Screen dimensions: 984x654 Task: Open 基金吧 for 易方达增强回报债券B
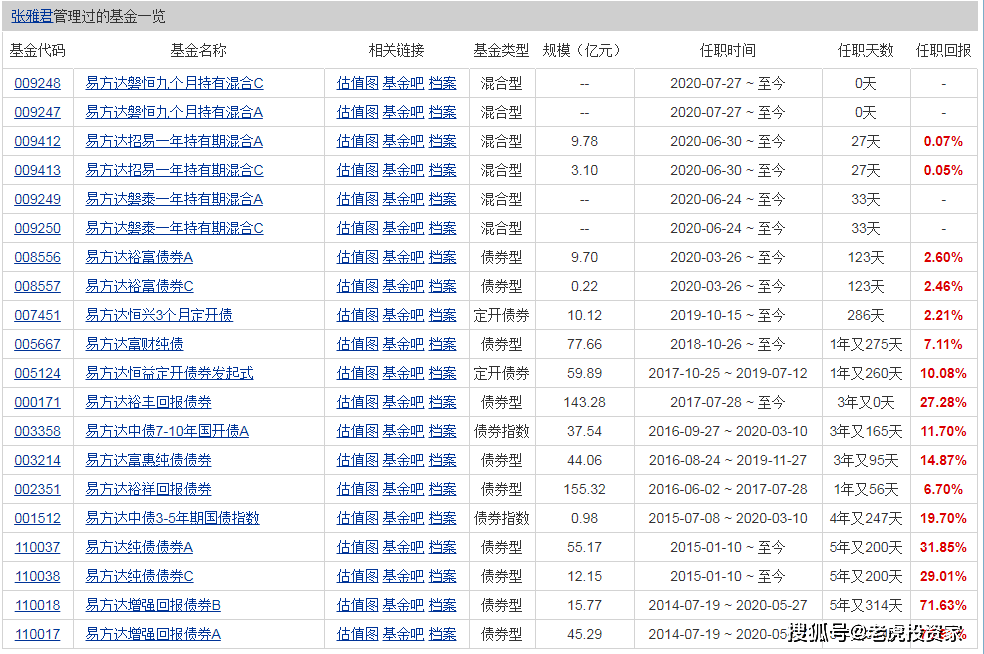click(x=403, y=605)
